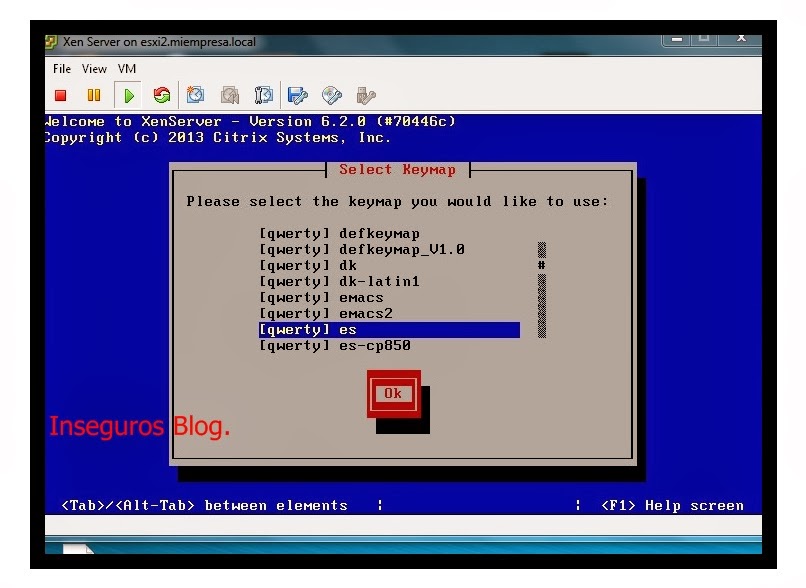The image size is (806, 588).
Task: Click the floppy drive connect icon
Action: coord(297,97)
